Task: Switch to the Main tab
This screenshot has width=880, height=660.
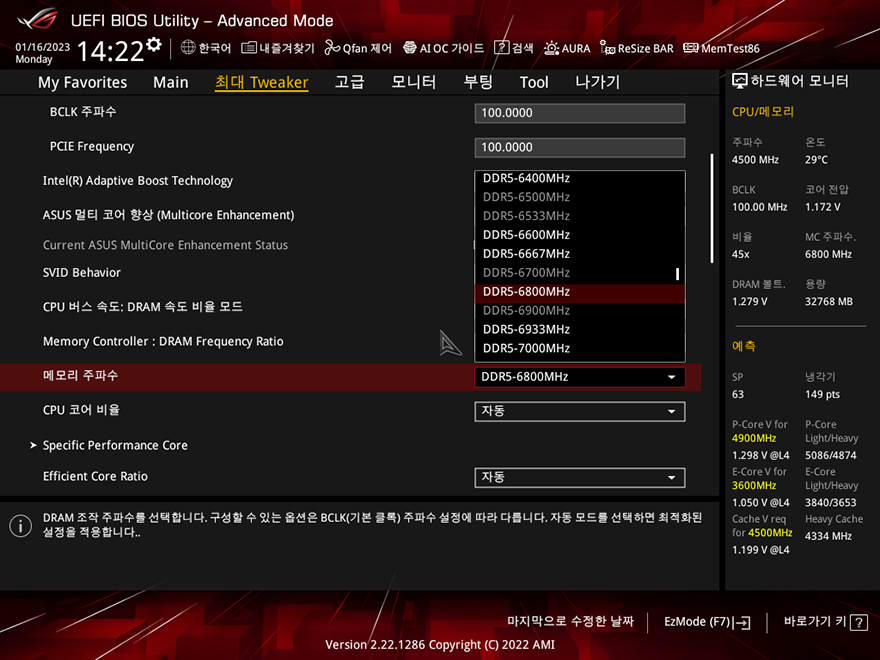Action: click(171, 82)
